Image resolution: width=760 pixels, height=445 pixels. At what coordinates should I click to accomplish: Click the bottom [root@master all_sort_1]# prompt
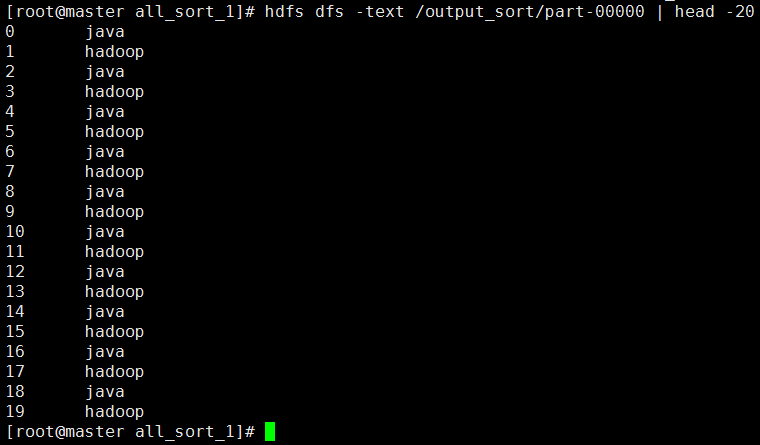[130, 431]
